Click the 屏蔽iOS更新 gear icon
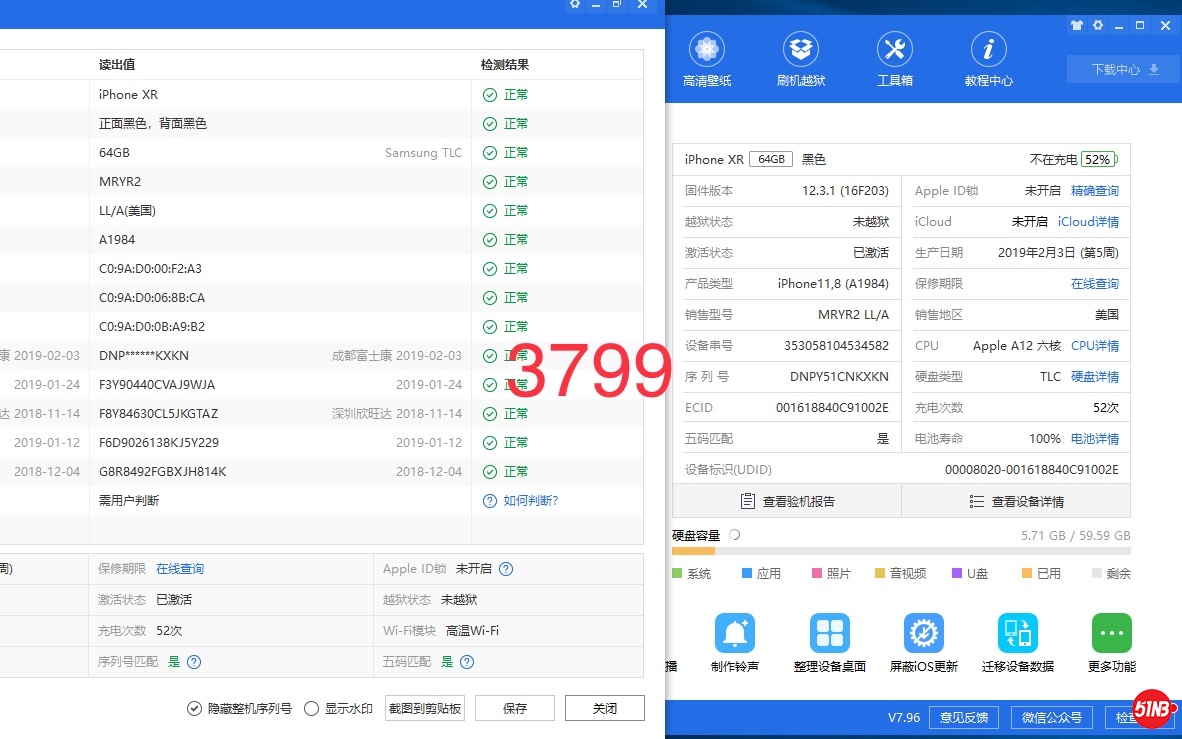 point(923,634)
